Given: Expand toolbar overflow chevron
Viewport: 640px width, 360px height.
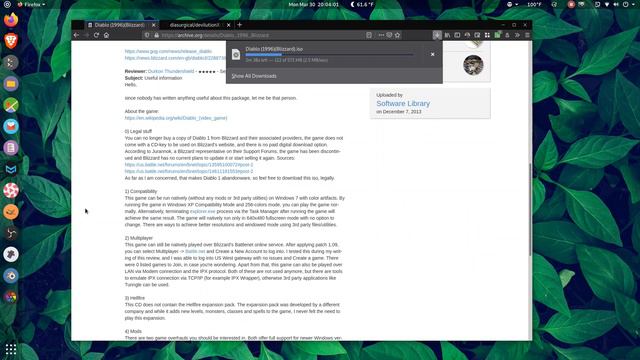Looking at the screenshot, I should point(517,35).
